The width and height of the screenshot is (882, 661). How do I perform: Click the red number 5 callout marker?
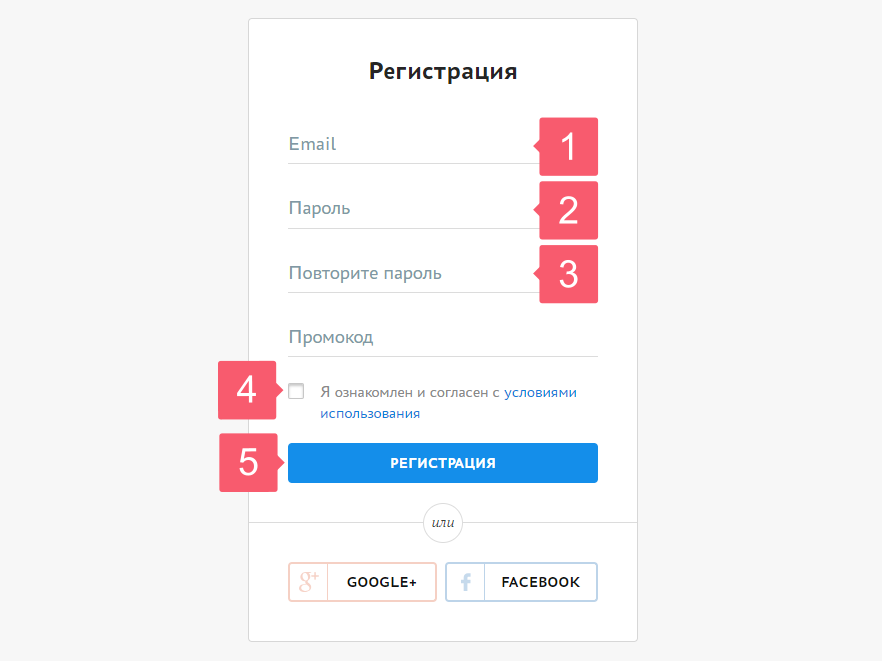point(250,462)
